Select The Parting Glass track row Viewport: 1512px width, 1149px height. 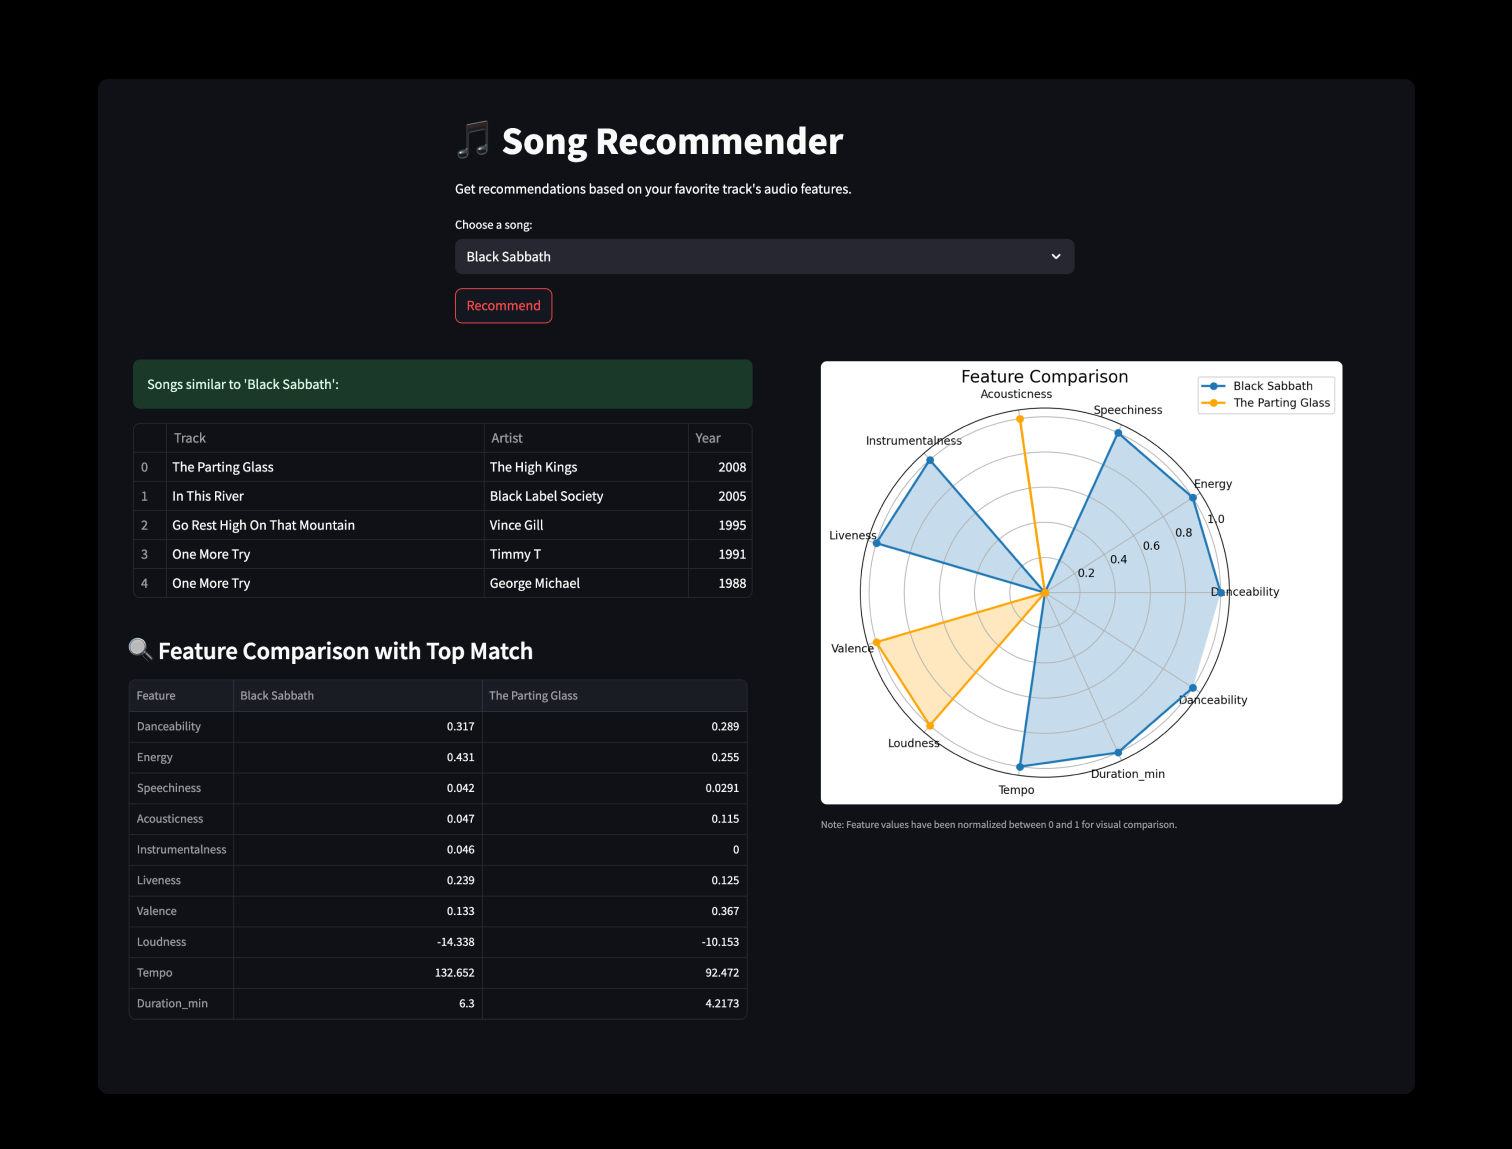point(223,467)
